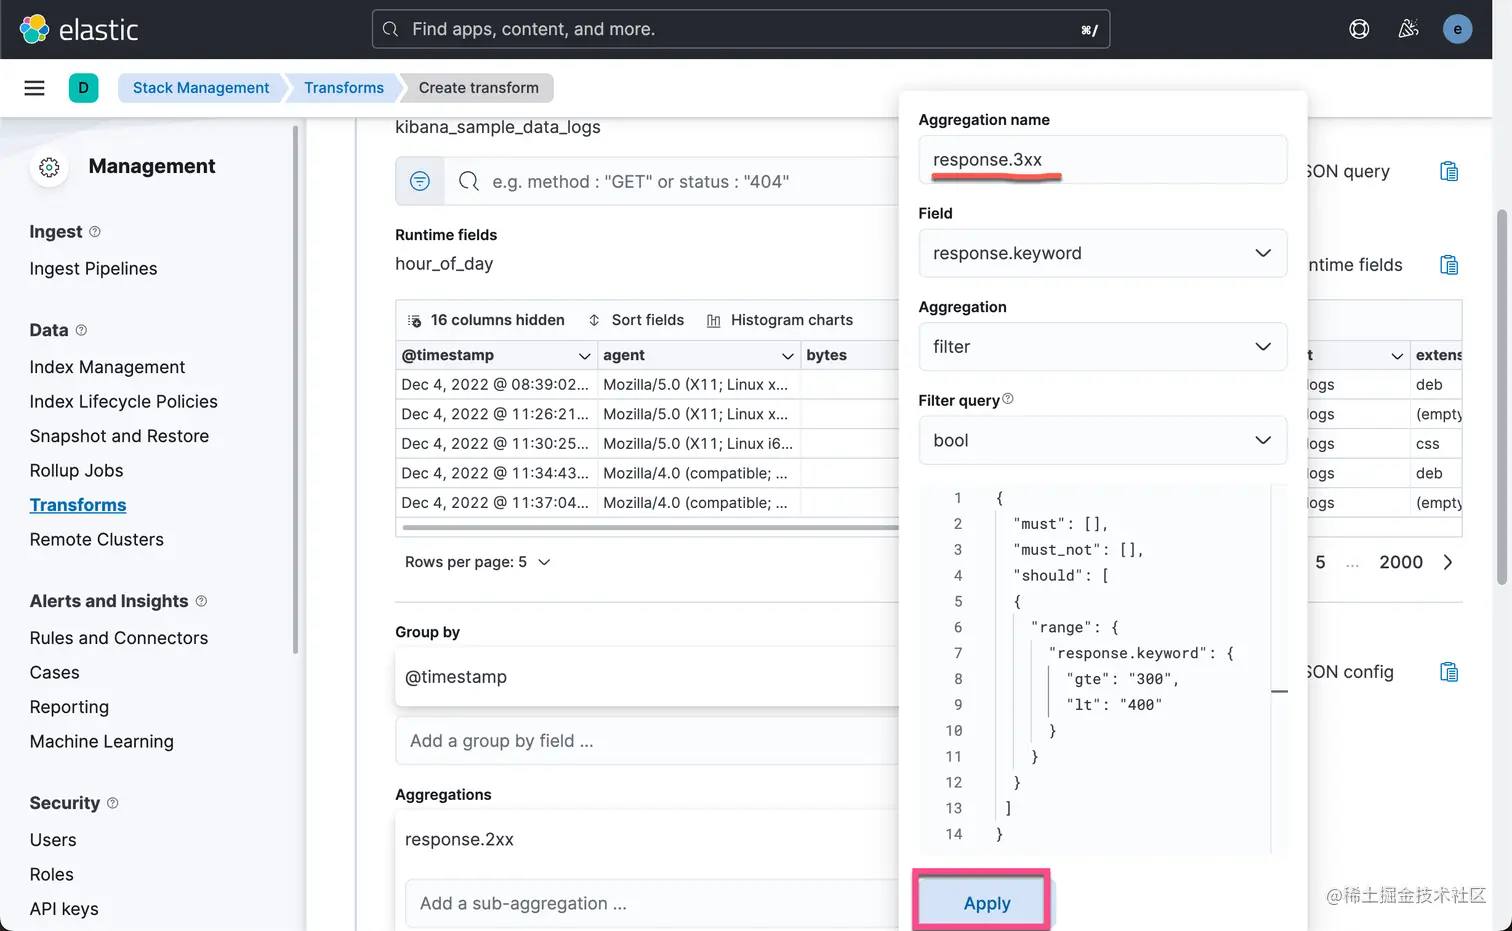The width and height of the screenshot is (1512, 931).
Task: Copy the JSON config to clipboard
Action: tap(1448, 672)
